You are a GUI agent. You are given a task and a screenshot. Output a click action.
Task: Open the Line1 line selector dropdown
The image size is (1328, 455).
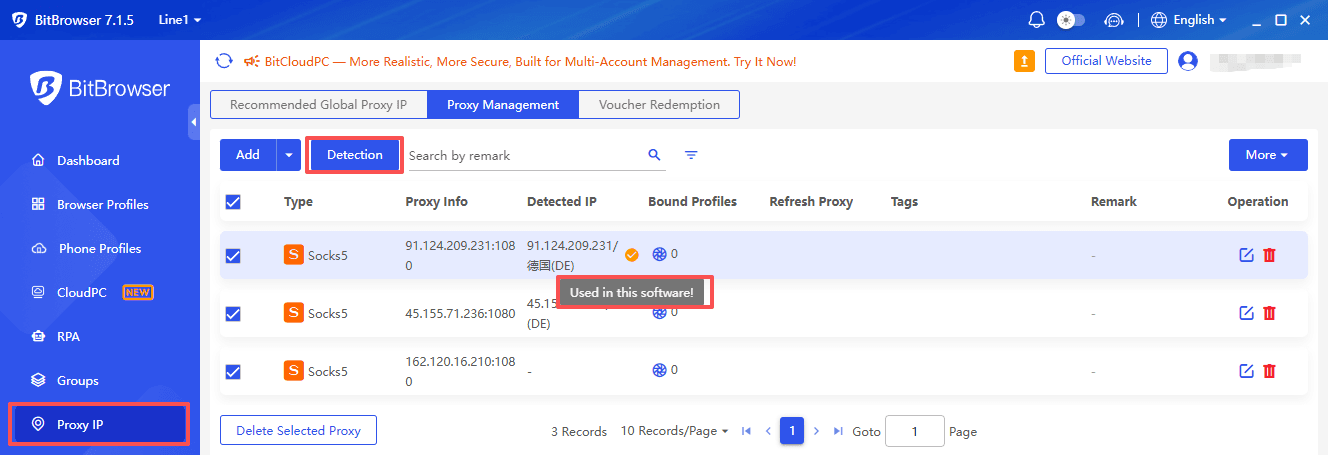(180, 20)
